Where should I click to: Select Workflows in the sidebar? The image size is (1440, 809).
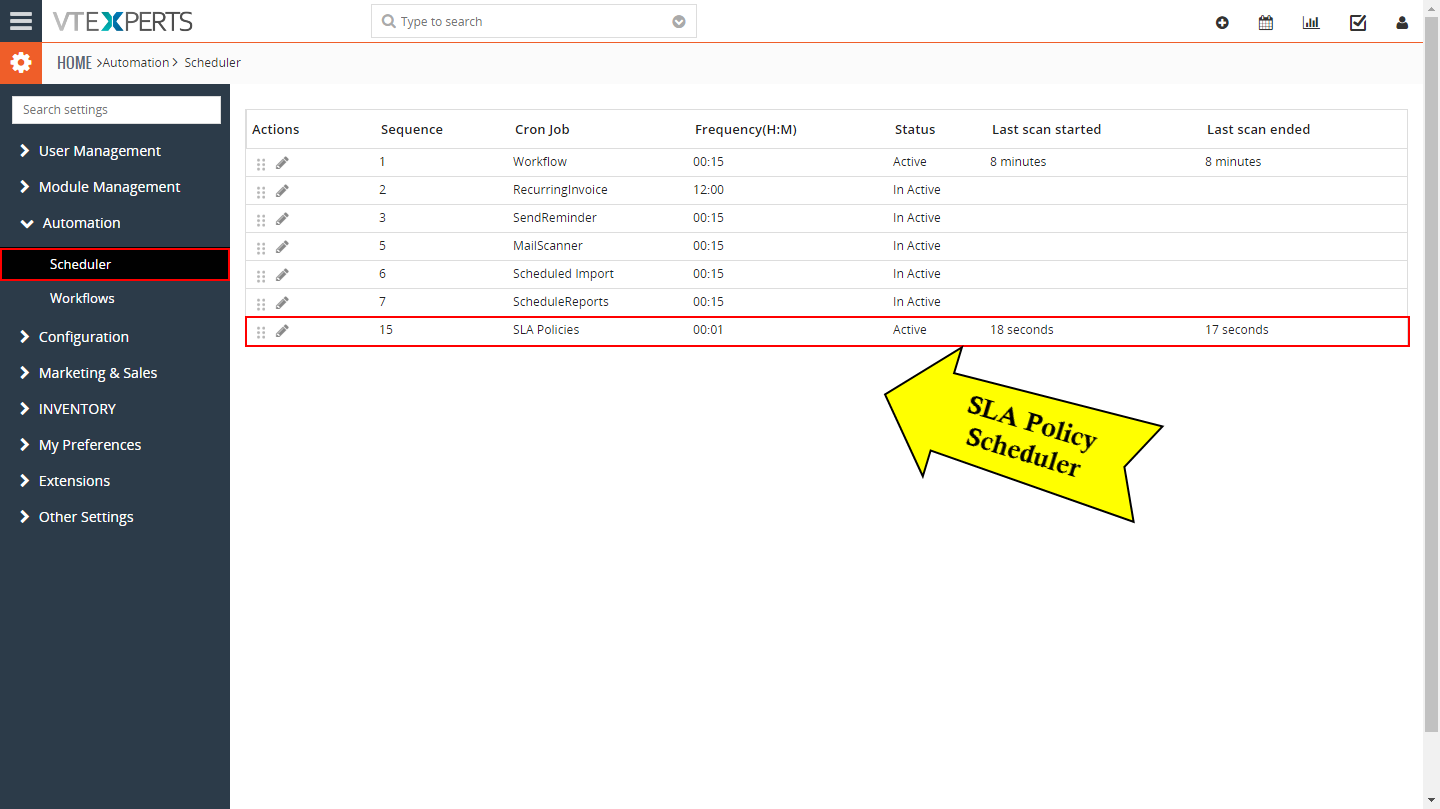point(82,298)
